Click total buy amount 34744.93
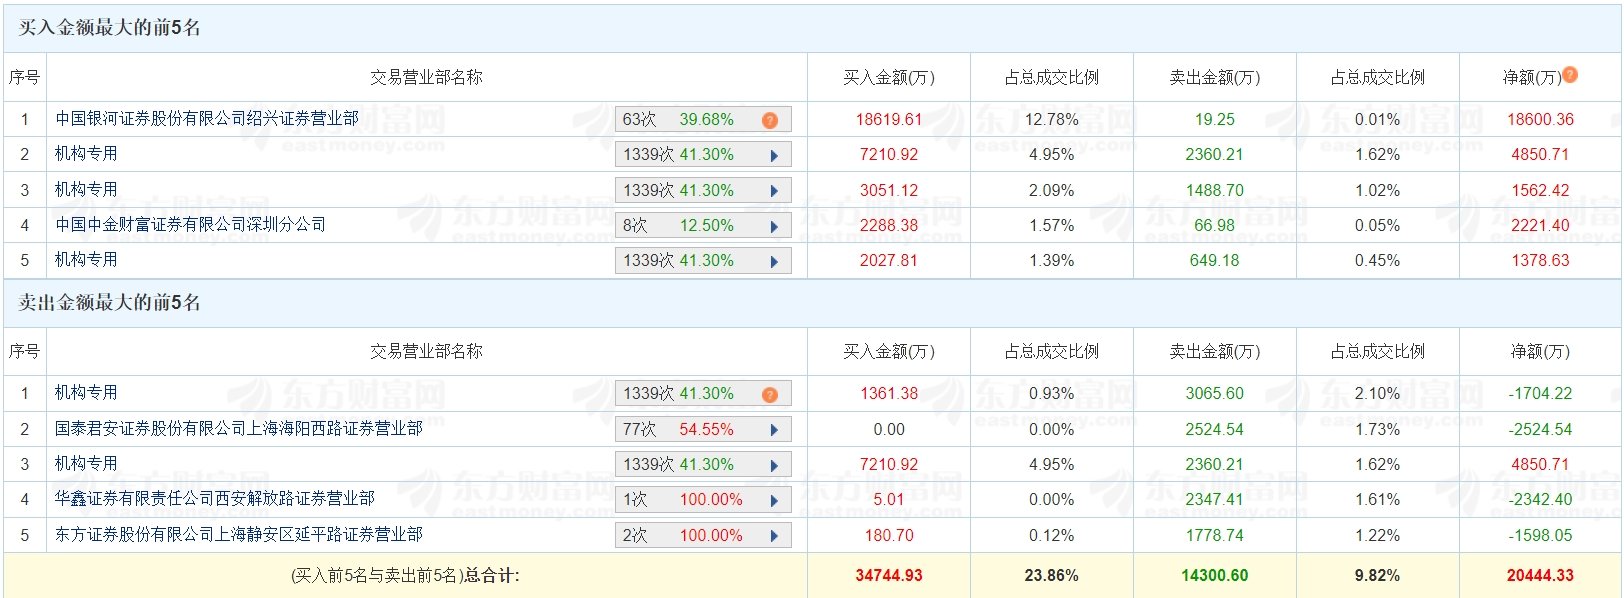The width and height of the screenshot is (1624, 598). [889, 575]
